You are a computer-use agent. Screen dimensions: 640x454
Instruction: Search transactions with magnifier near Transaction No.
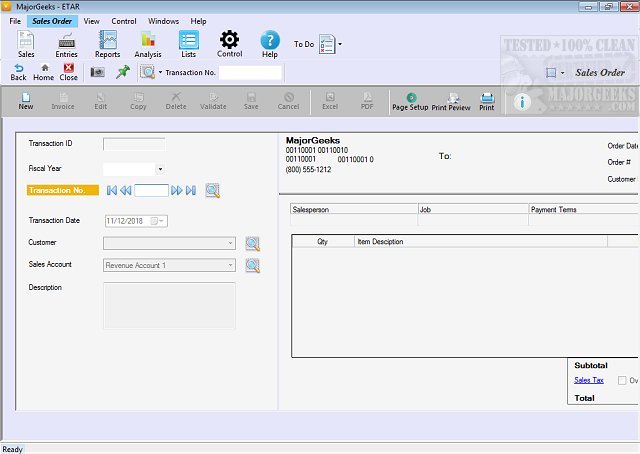tap(213, 190)
